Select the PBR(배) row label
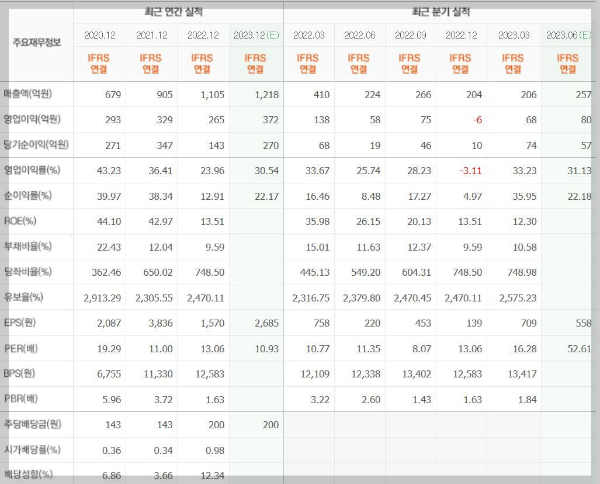The width and height of the screenshot is (600, 484). (x=21, y=399)
